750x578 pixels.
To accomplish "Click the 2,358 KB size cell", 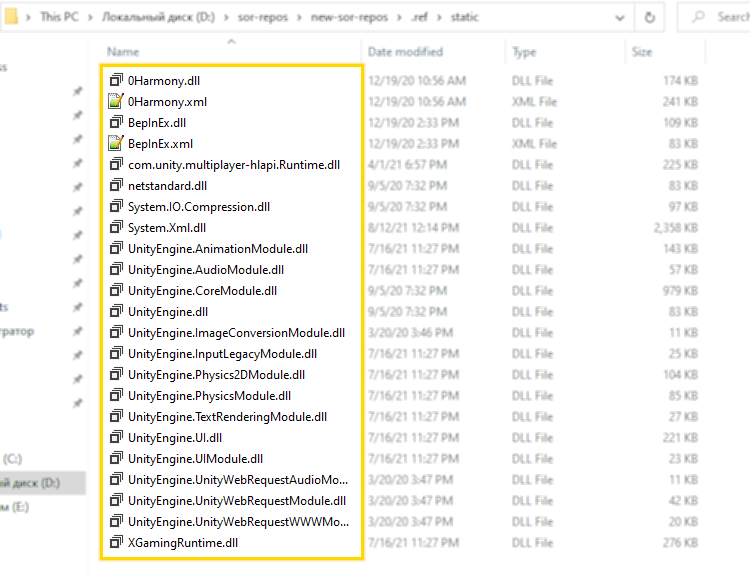I will click(x=675, y=228).
